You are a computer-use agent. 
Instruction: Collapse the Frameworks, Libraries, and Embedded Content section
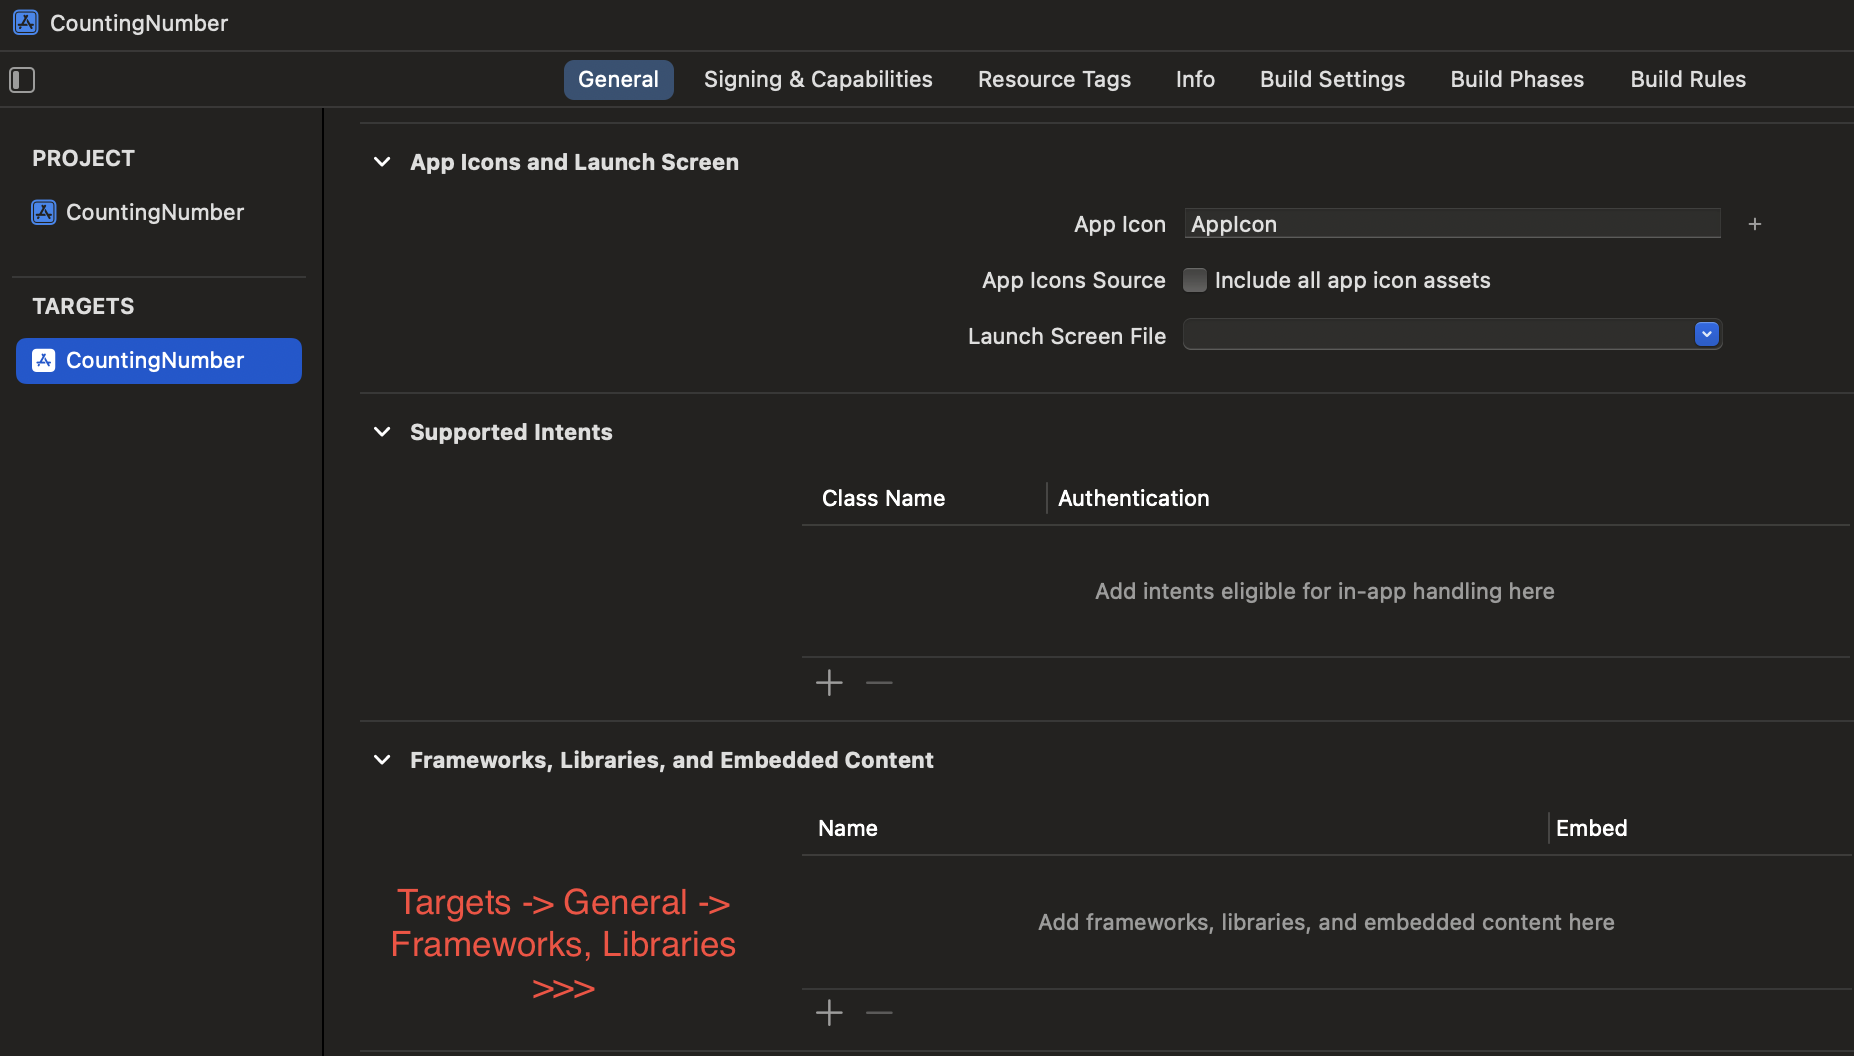382,760
